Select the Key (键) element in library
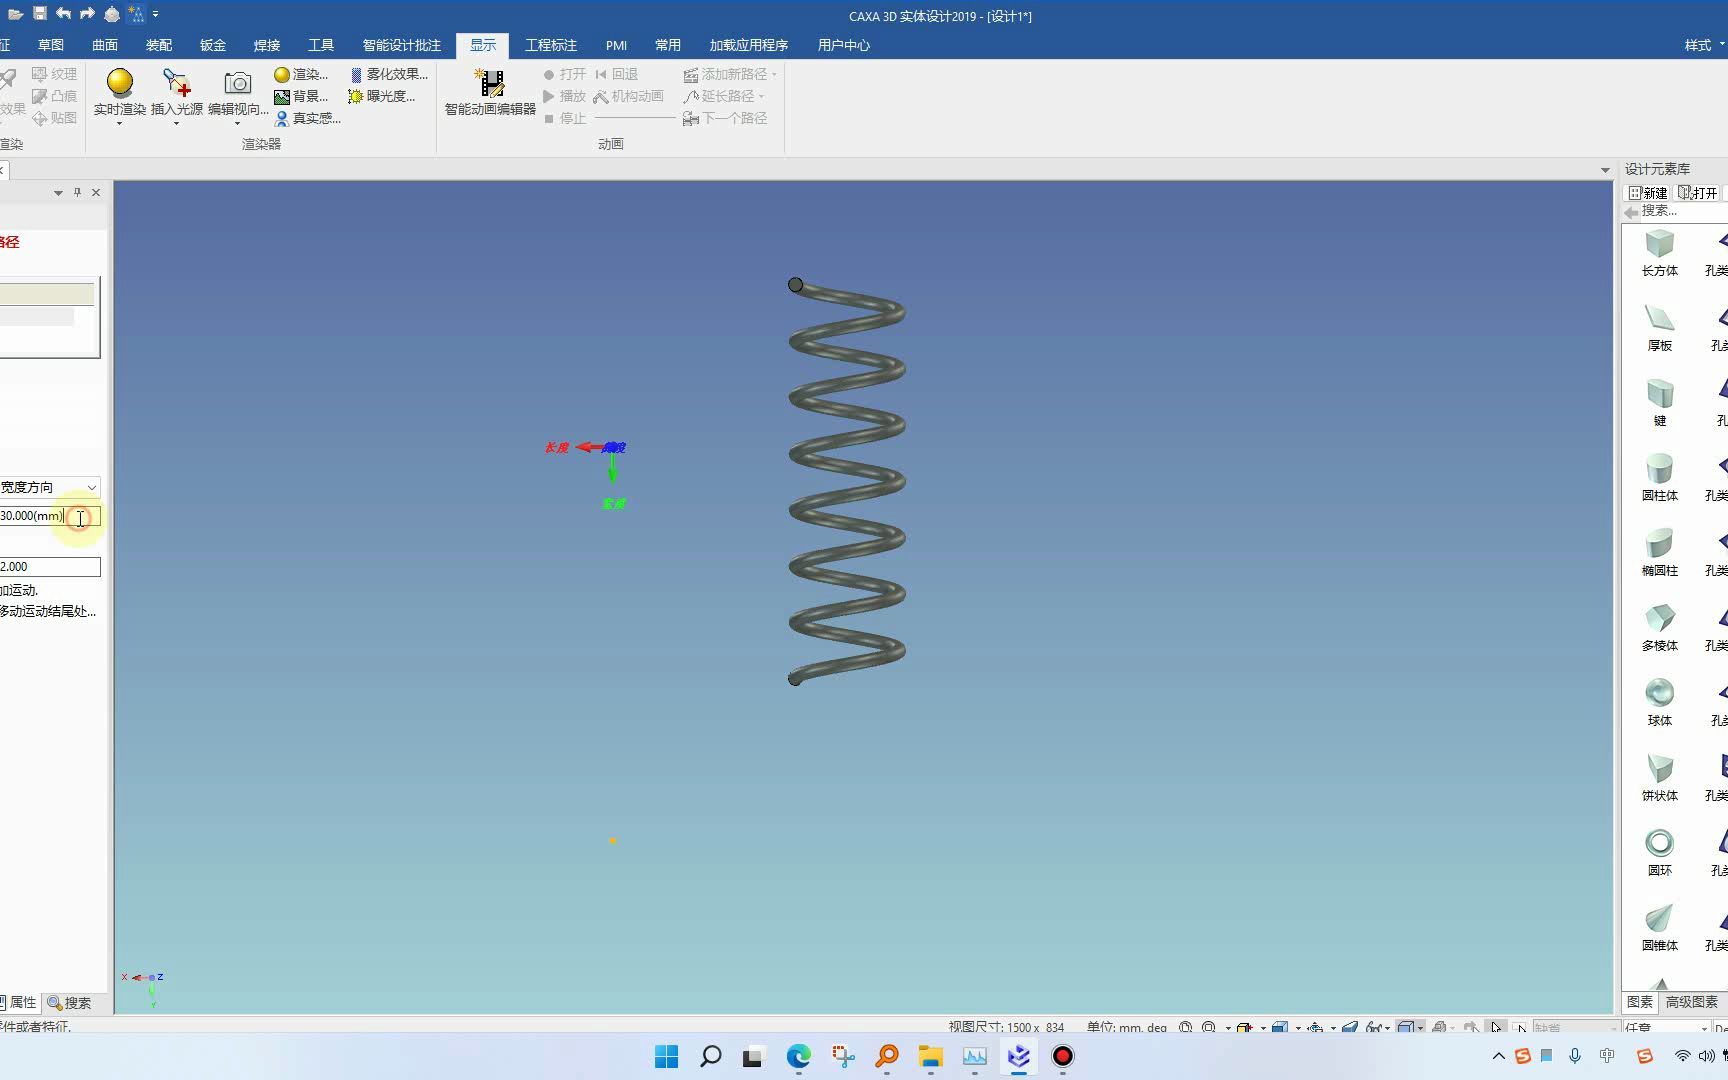This screenshot has height=1080, width=1728. (1659, 402)
